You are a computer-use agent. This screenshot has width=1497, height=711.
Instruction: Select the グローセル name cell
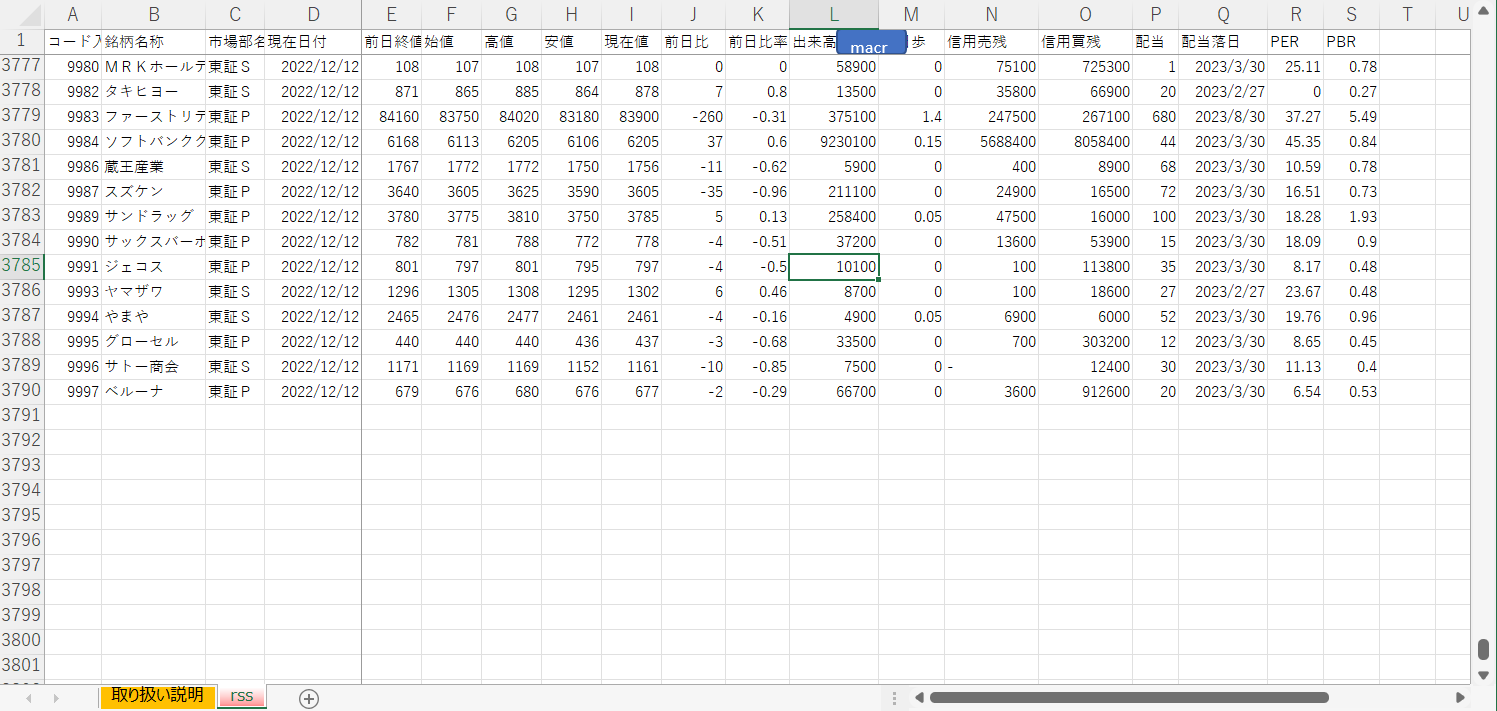point(153,342)
